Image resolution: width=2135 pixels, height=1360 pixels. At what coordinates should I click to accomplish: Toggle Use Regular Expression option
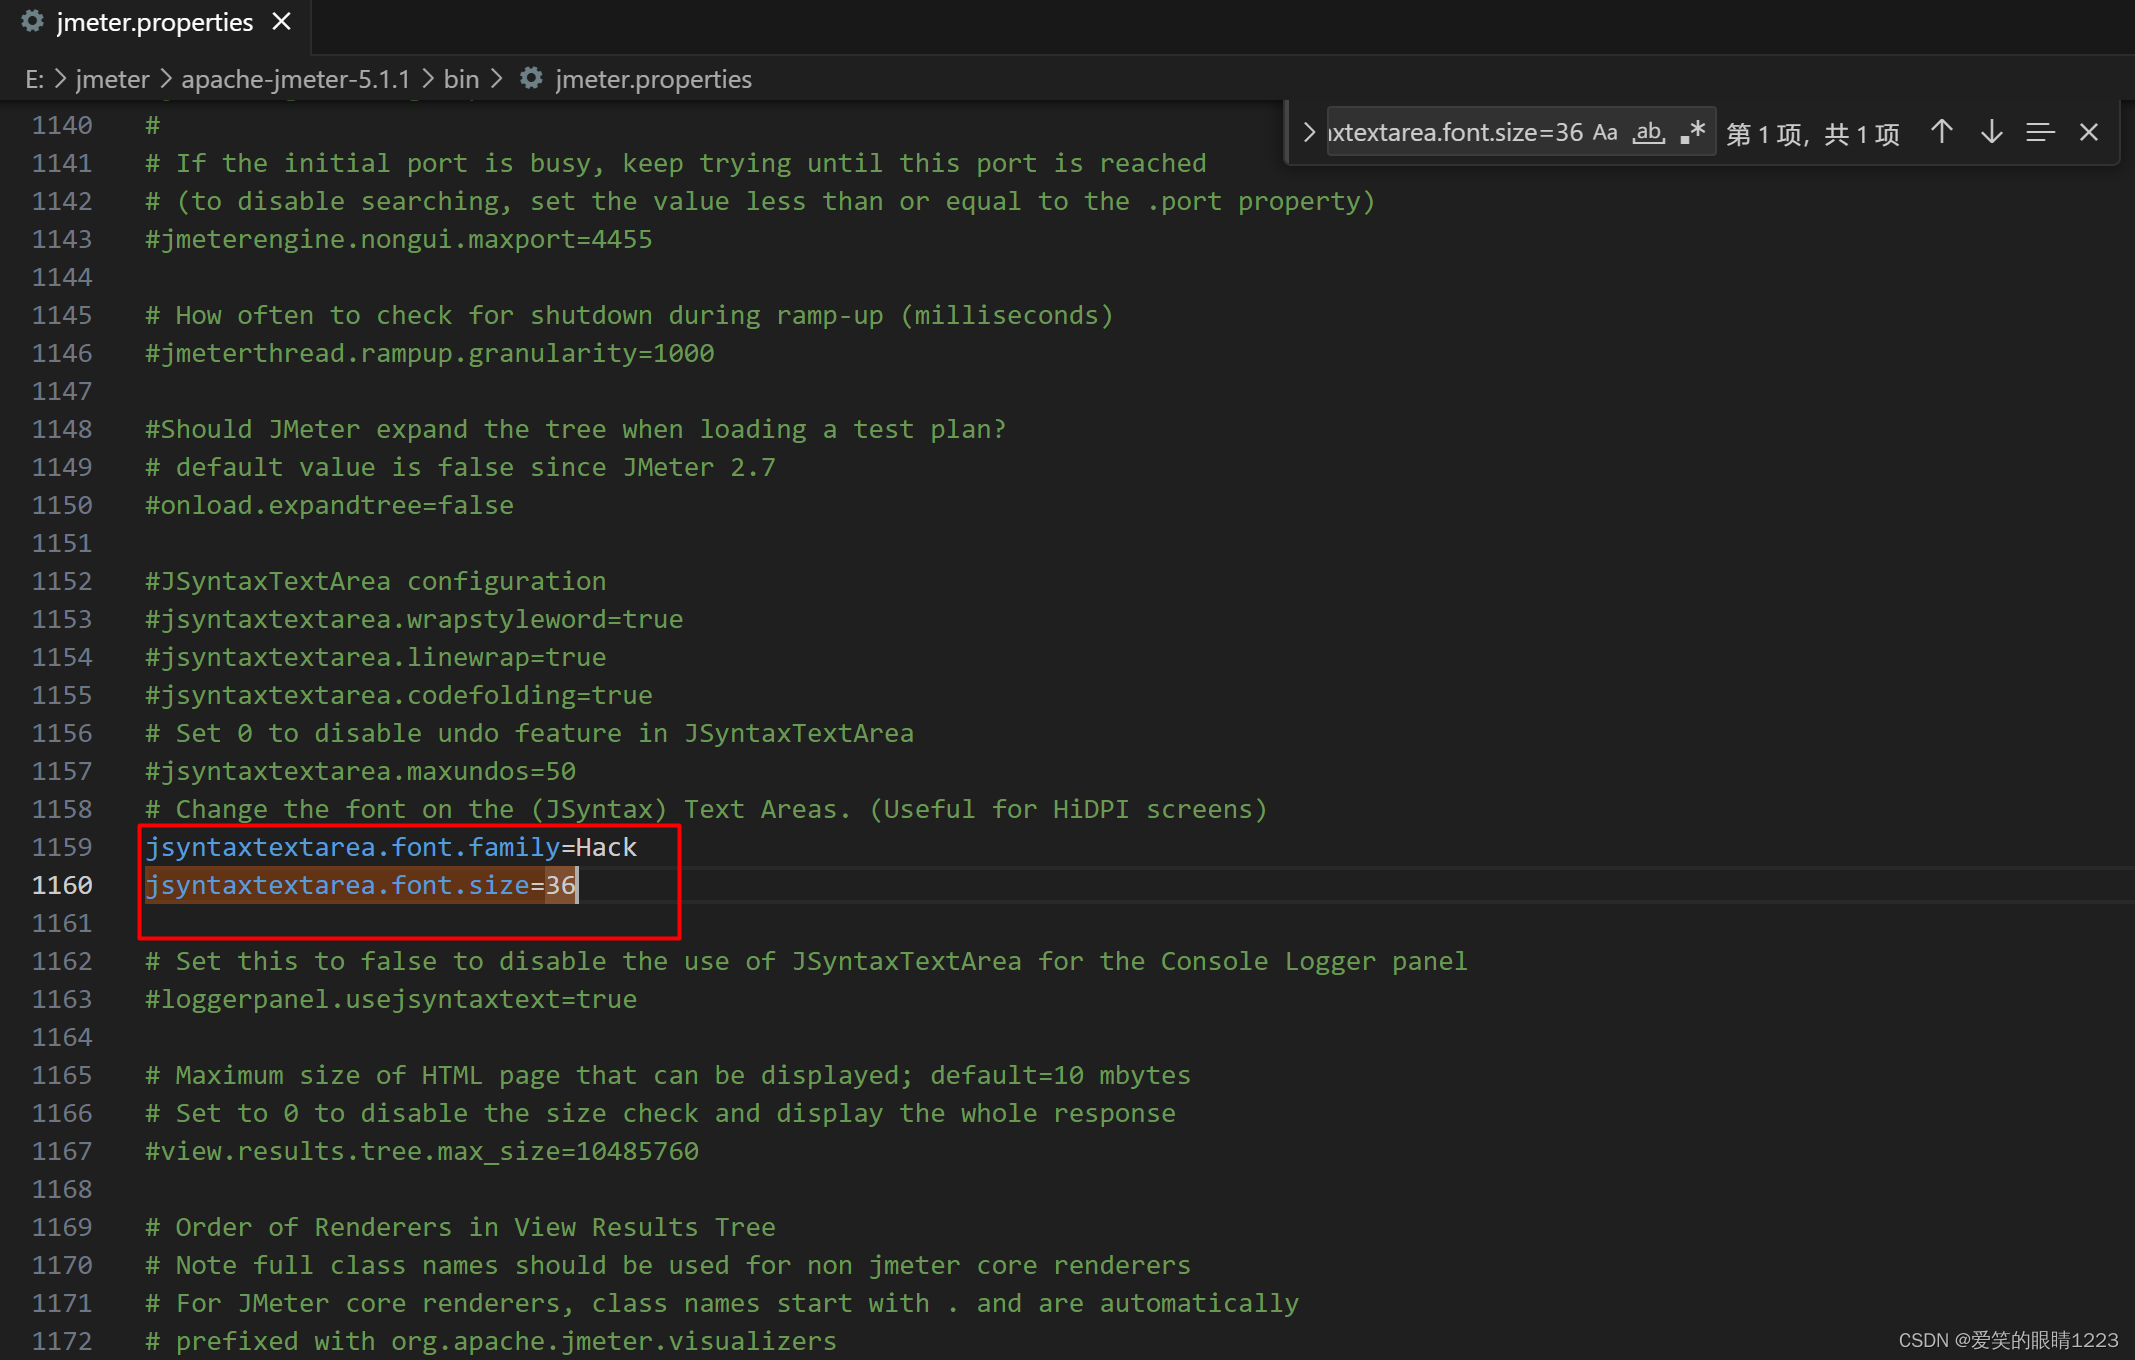1693,133
